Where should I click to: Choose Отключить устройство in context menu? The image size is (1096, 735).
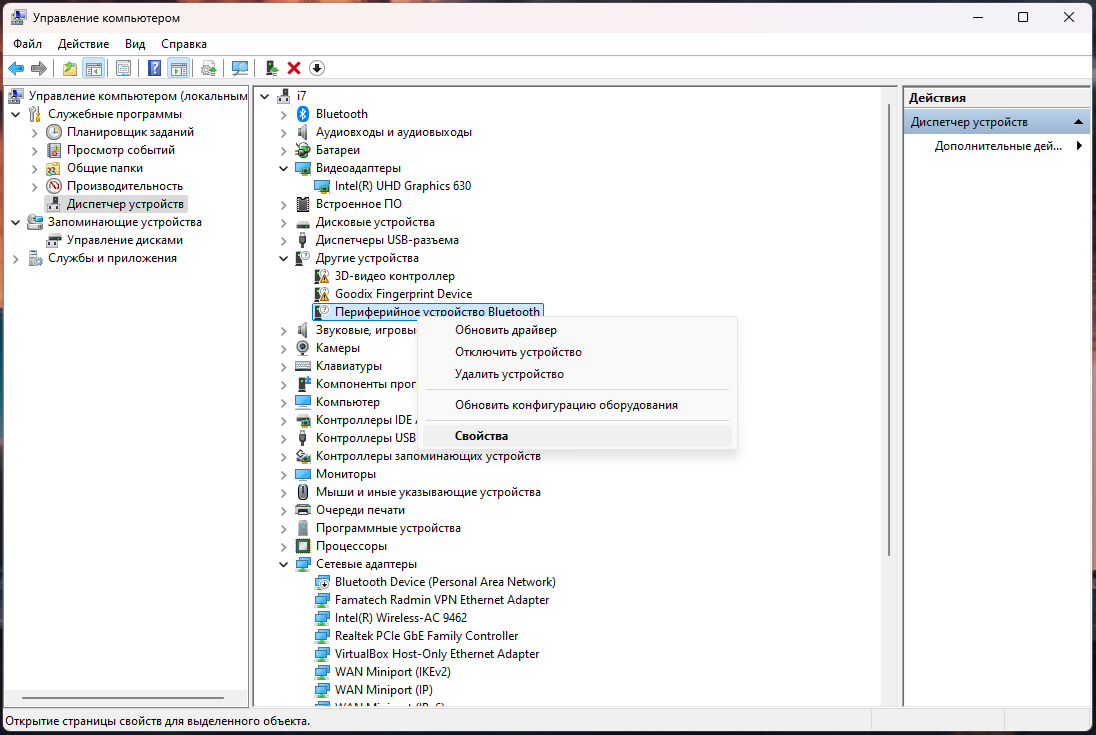577,352
